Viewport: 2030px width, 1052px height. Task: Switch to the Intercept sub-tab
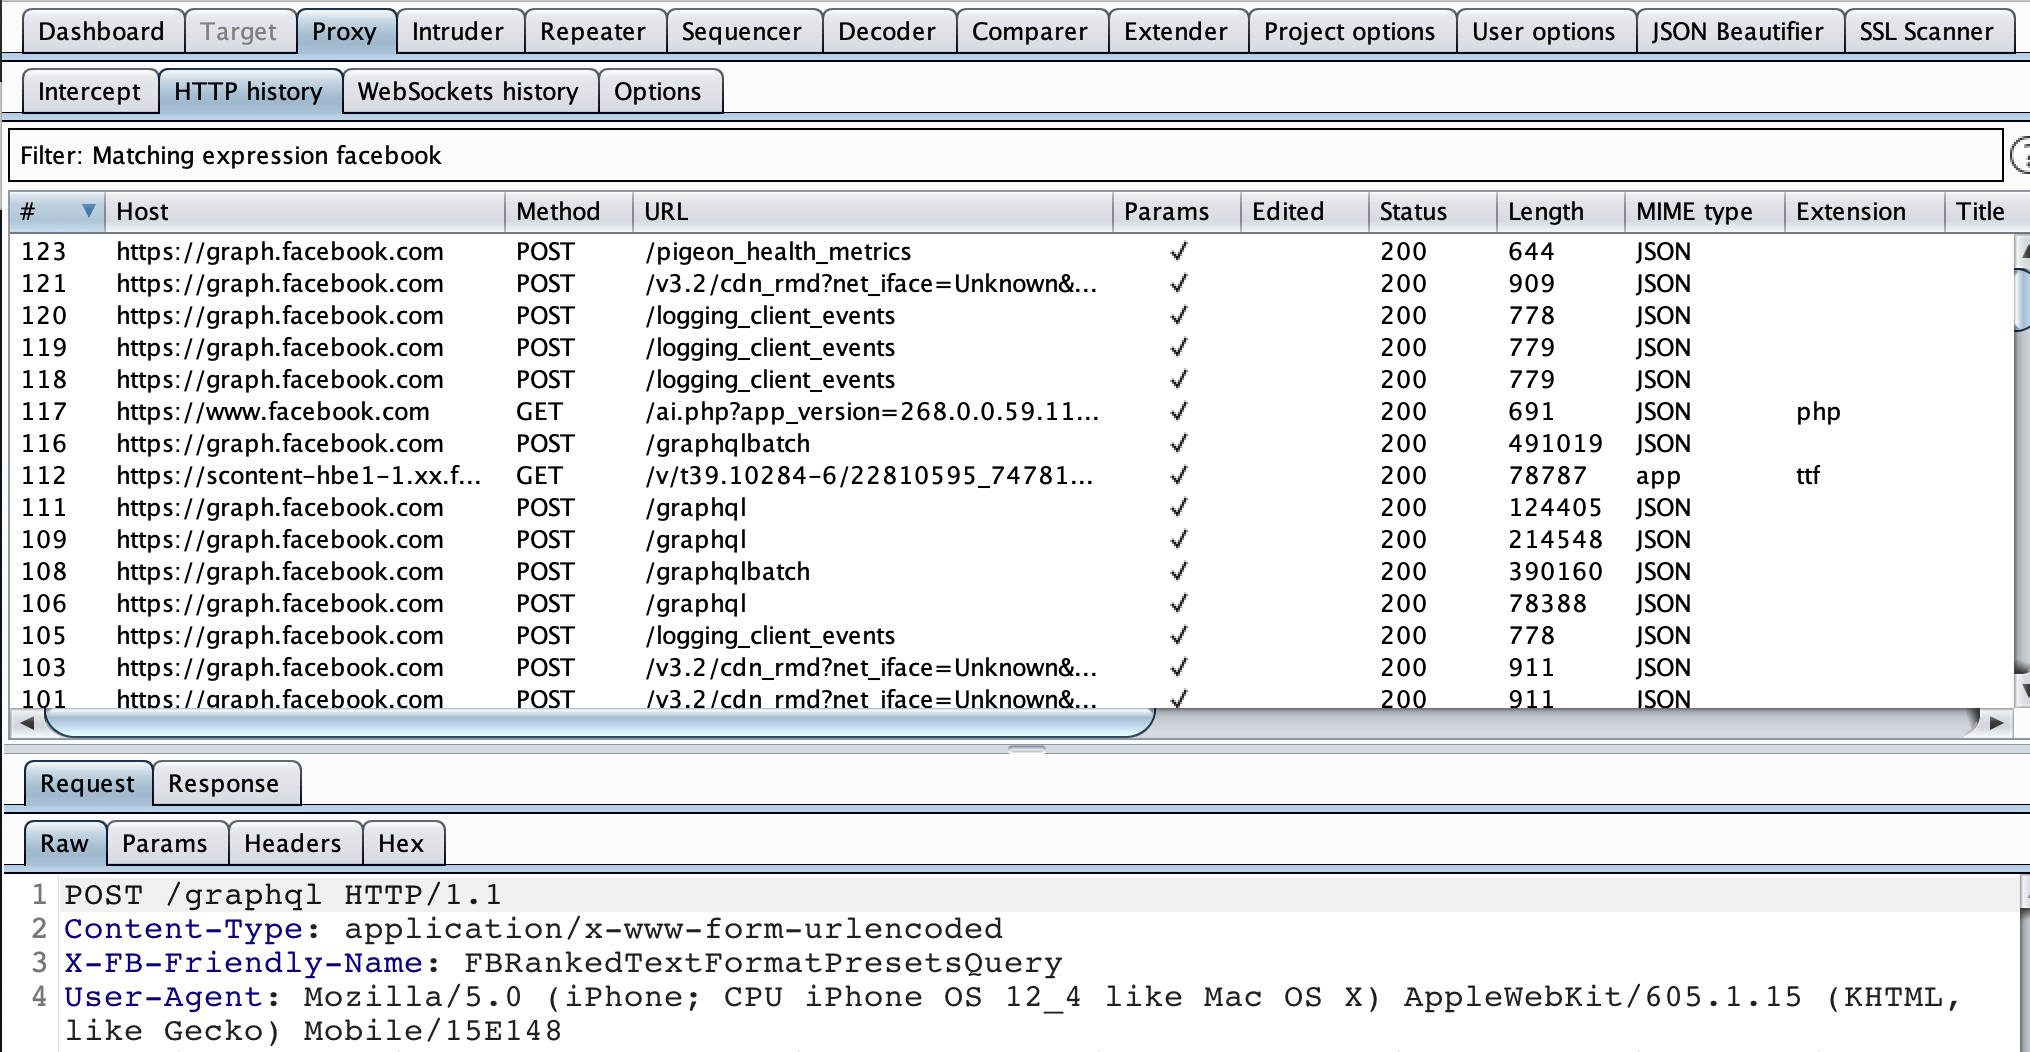click(89, 91)
